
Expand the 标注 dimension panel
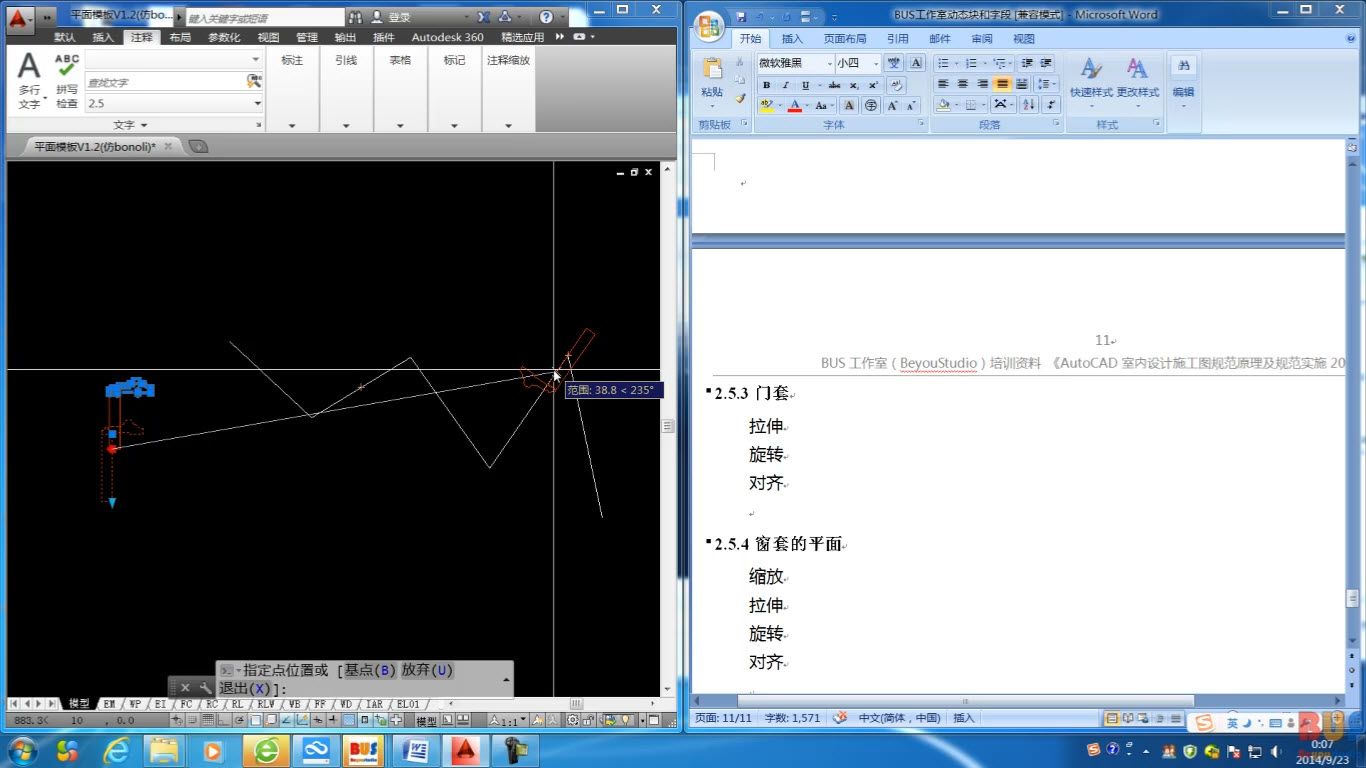pyautogui.click(x=292, y=126)
